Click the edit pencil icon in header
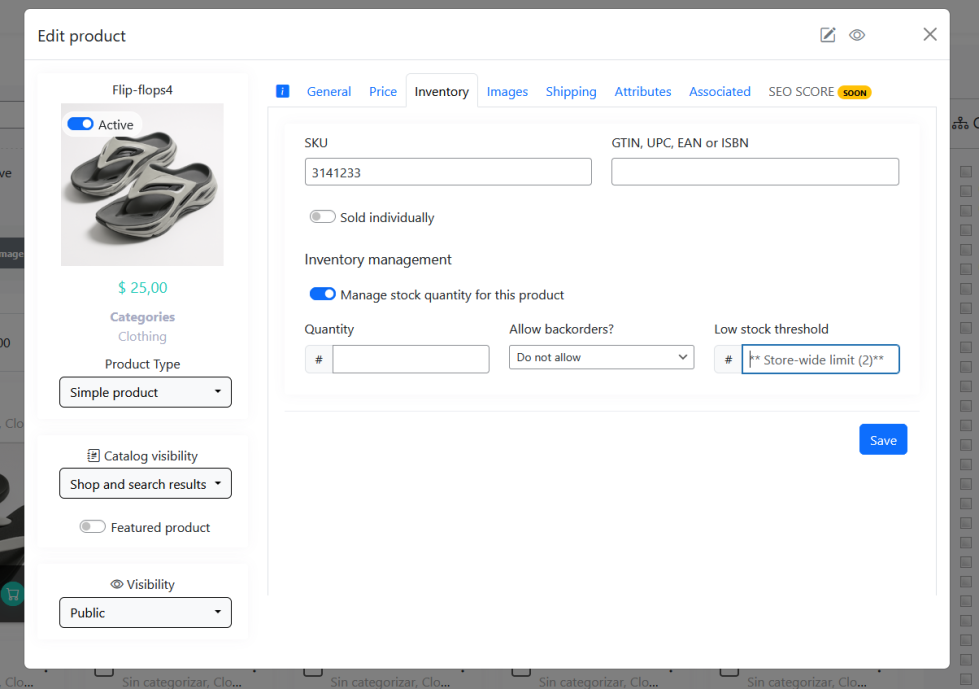The height and width of the screenshot is (689, 979). point(827,35)
